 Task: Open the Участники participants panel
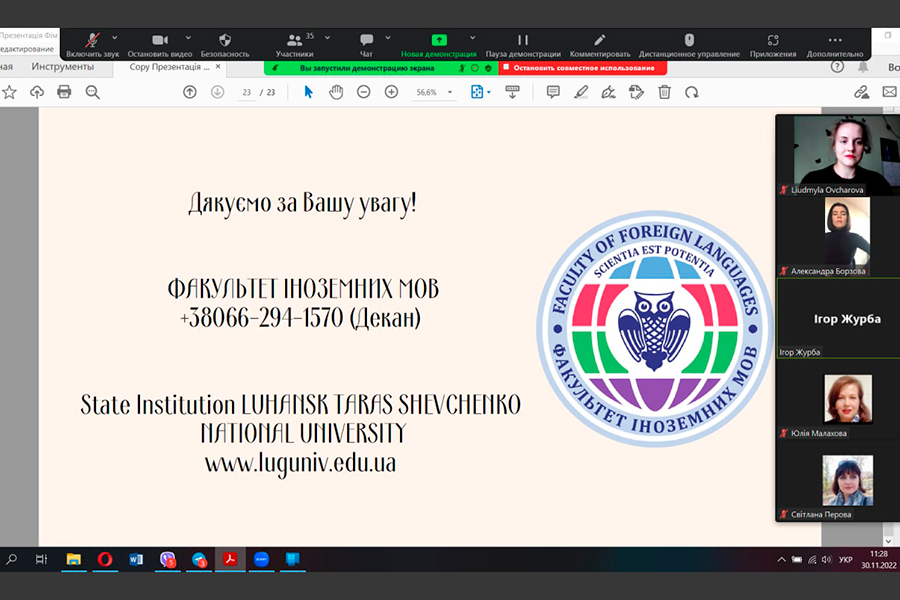pos(294,42)
